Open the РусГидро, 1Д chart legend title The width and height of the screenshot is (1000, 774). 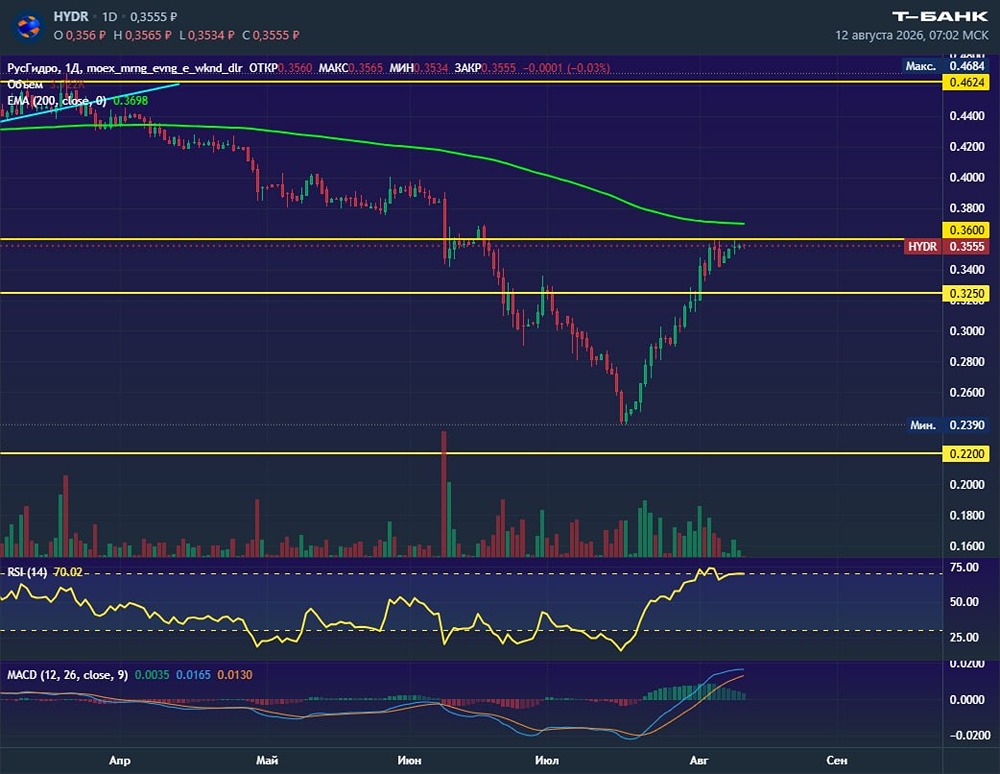click(125, 68)
